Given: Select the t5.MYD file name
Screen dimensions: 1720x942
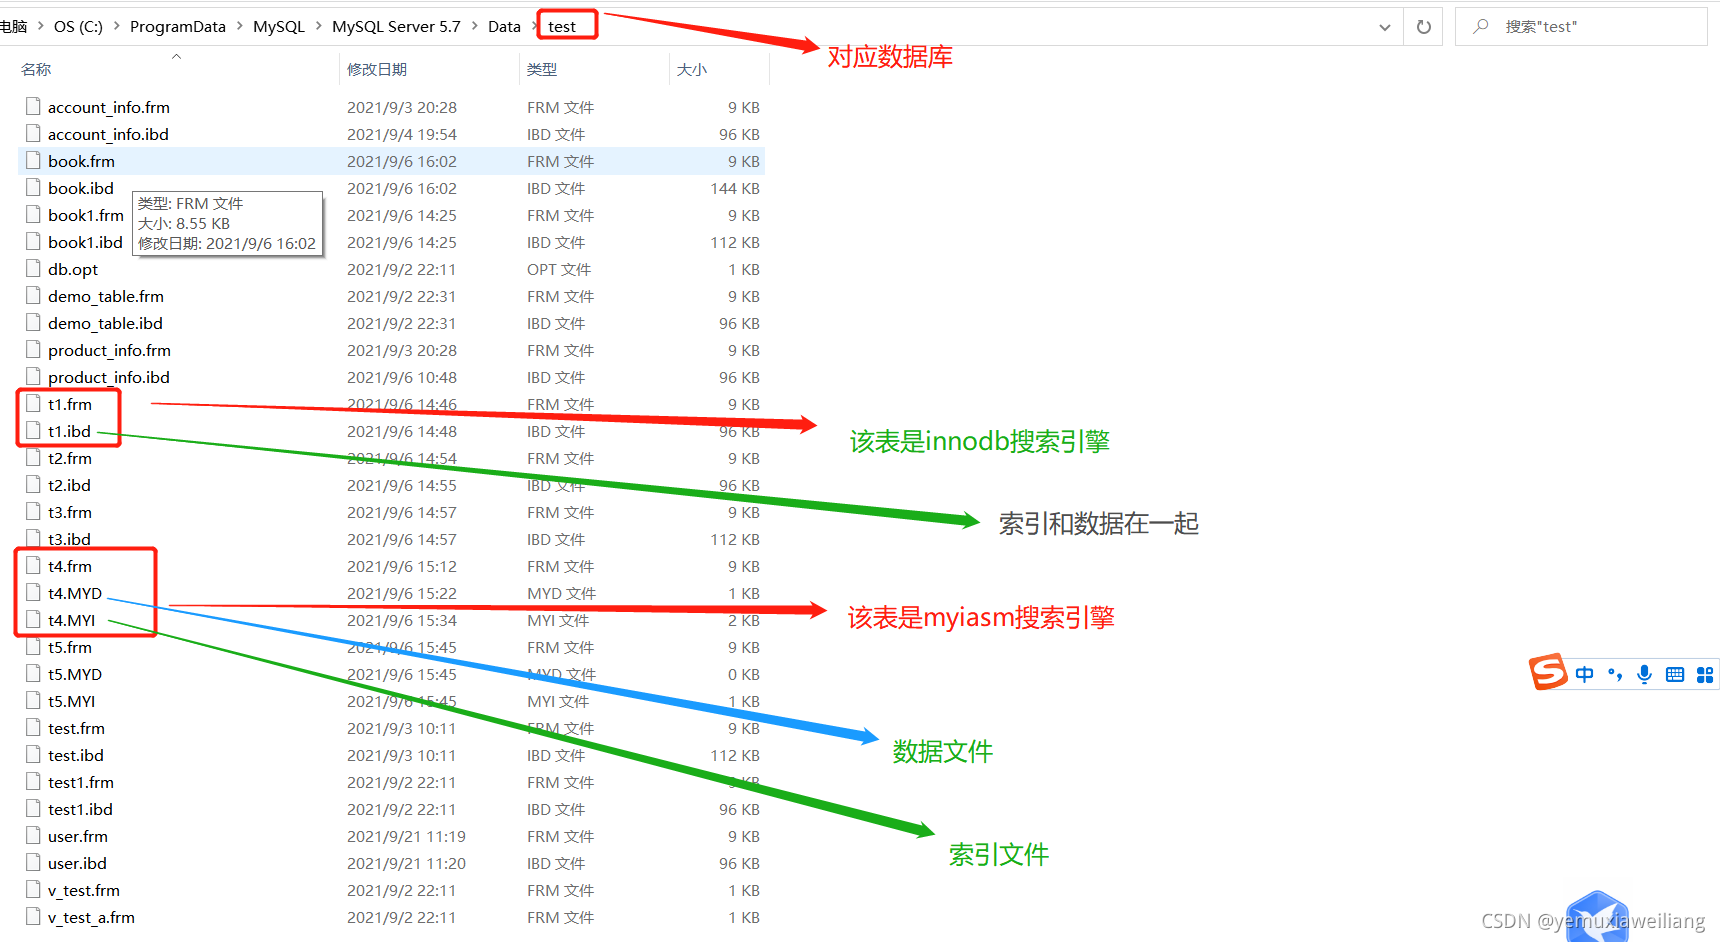Looking at the screenshot, I should [75, 674].
